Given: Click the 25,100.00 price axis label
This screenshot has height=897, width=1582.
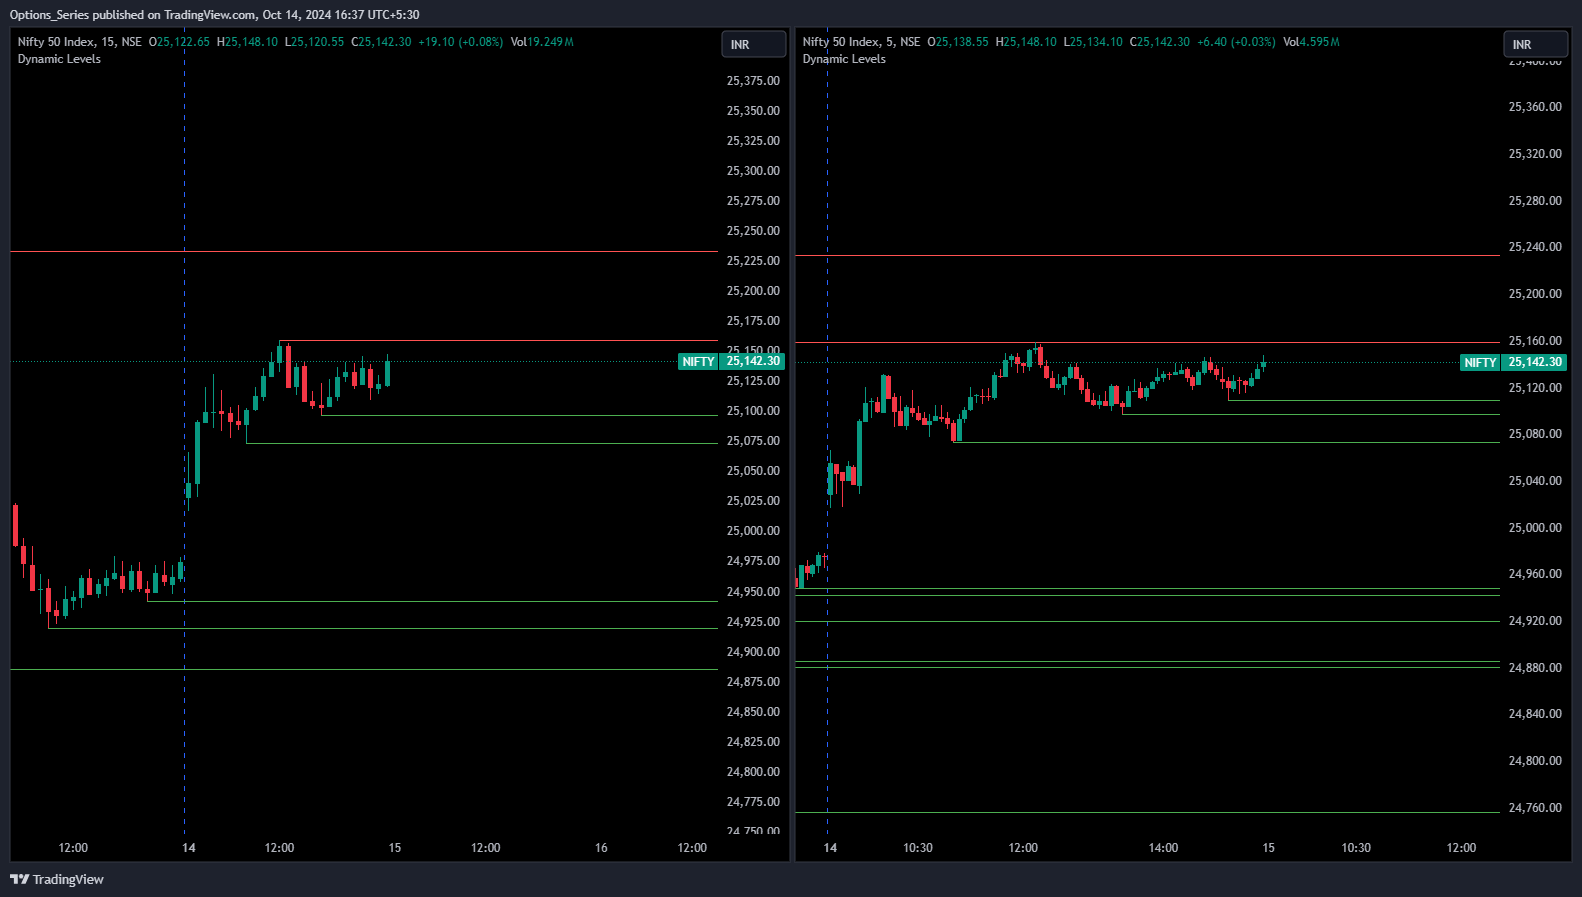Looking at the screenshot, I should click(x=753, y=411).
